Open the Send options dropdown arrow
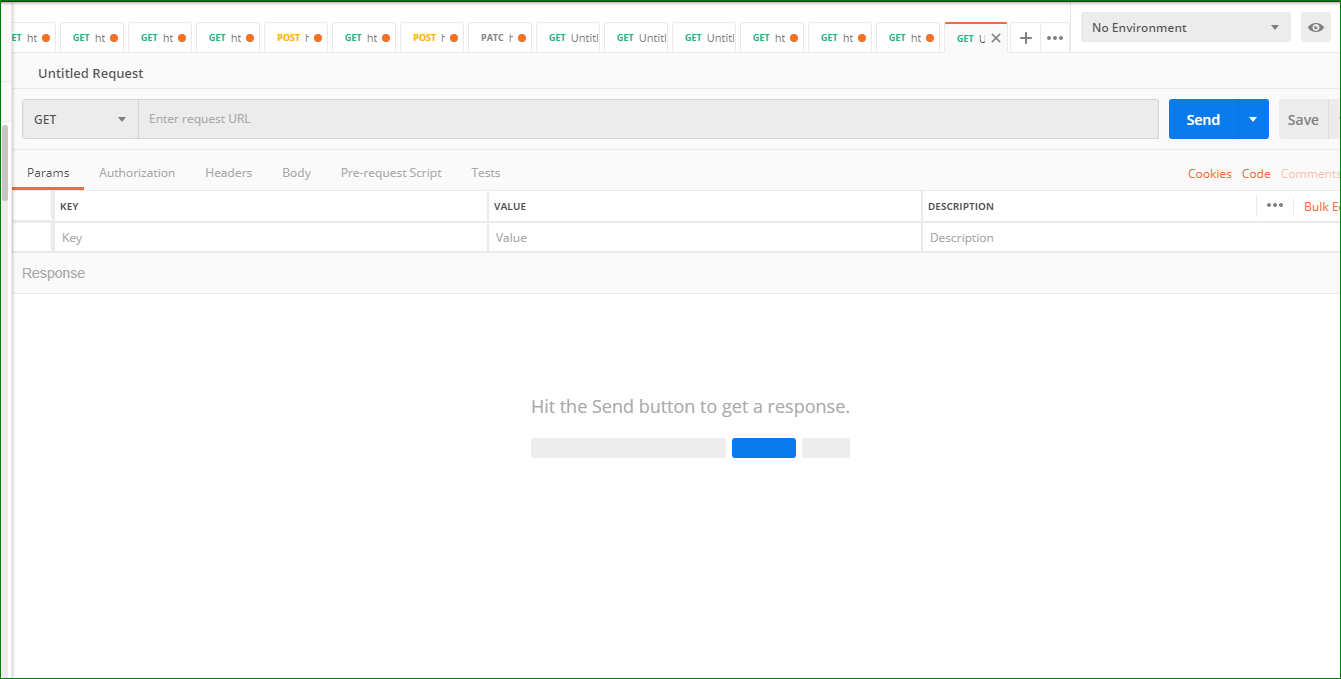This screenshot has width=1341, height=679. click(1252, 118)
